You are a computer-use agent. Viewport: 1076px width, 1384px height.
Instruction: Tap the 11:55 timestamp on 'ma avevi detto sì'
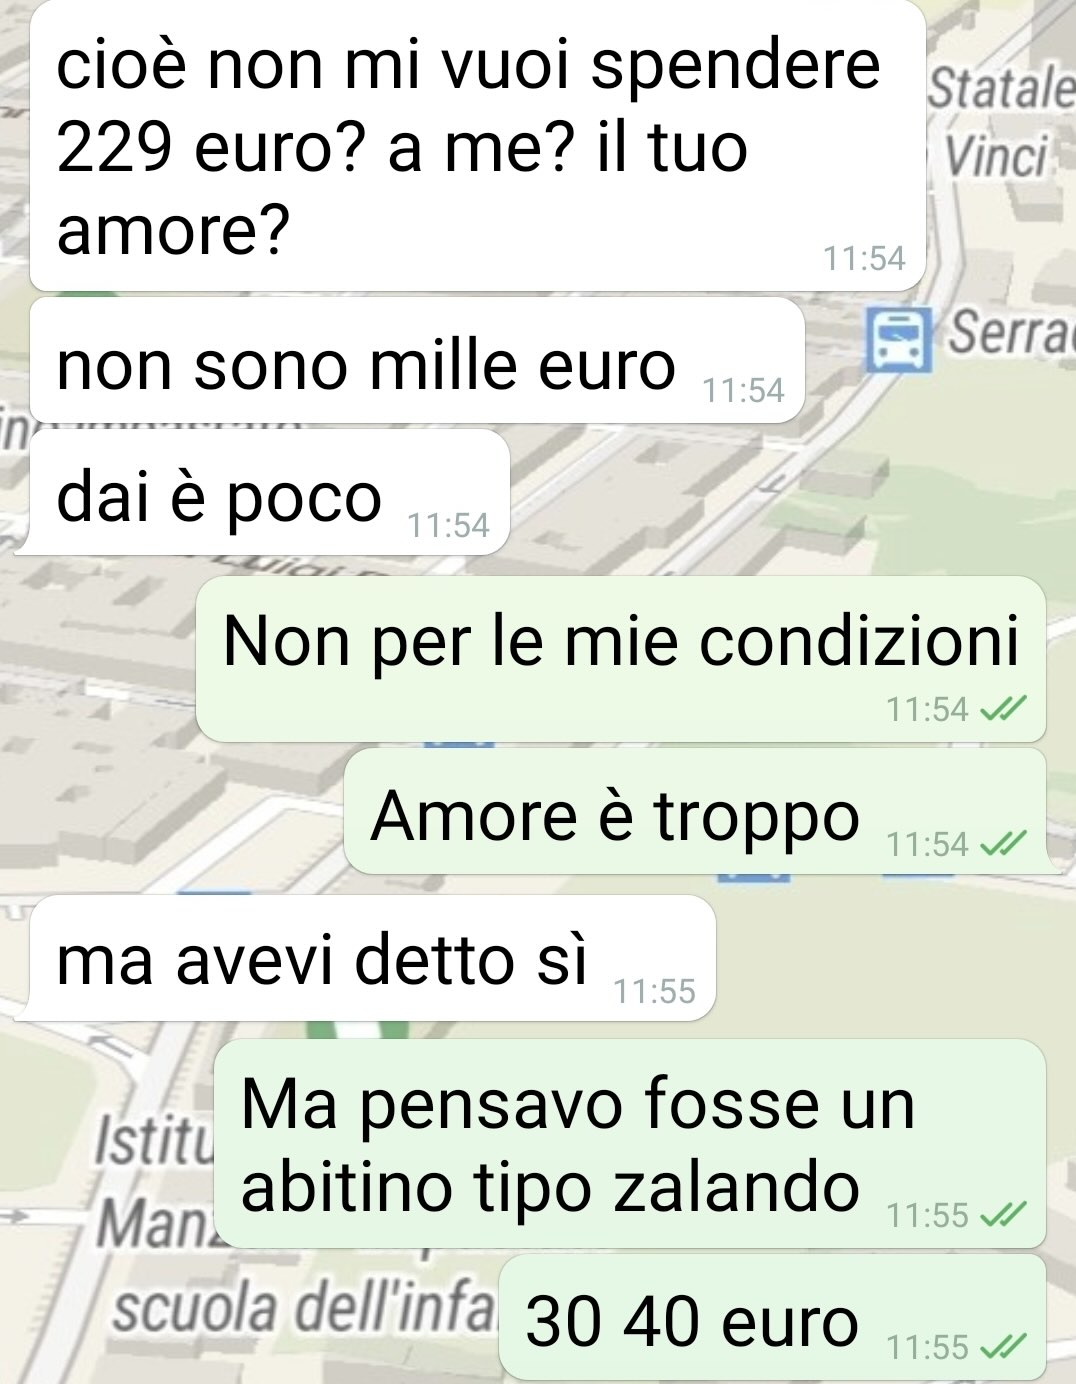click(x=654, y=991)
